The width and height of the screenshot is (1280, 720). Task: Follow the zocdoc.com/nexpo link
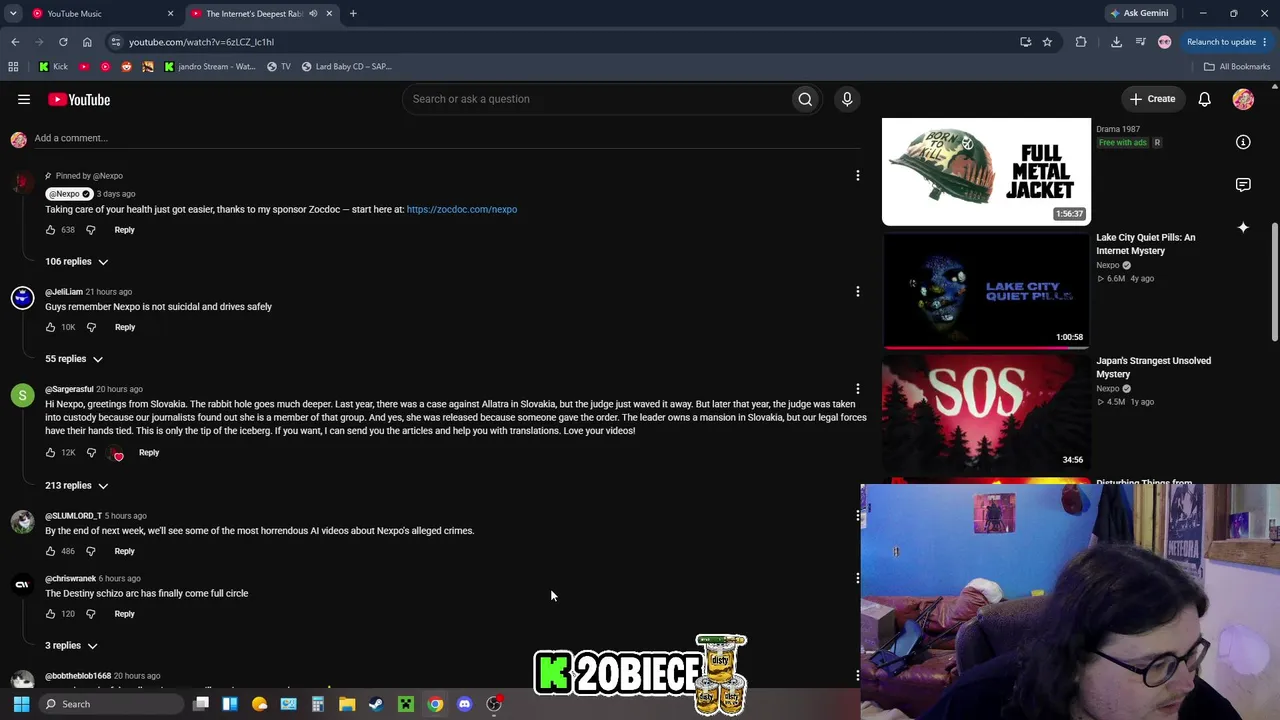pos(462,210)
